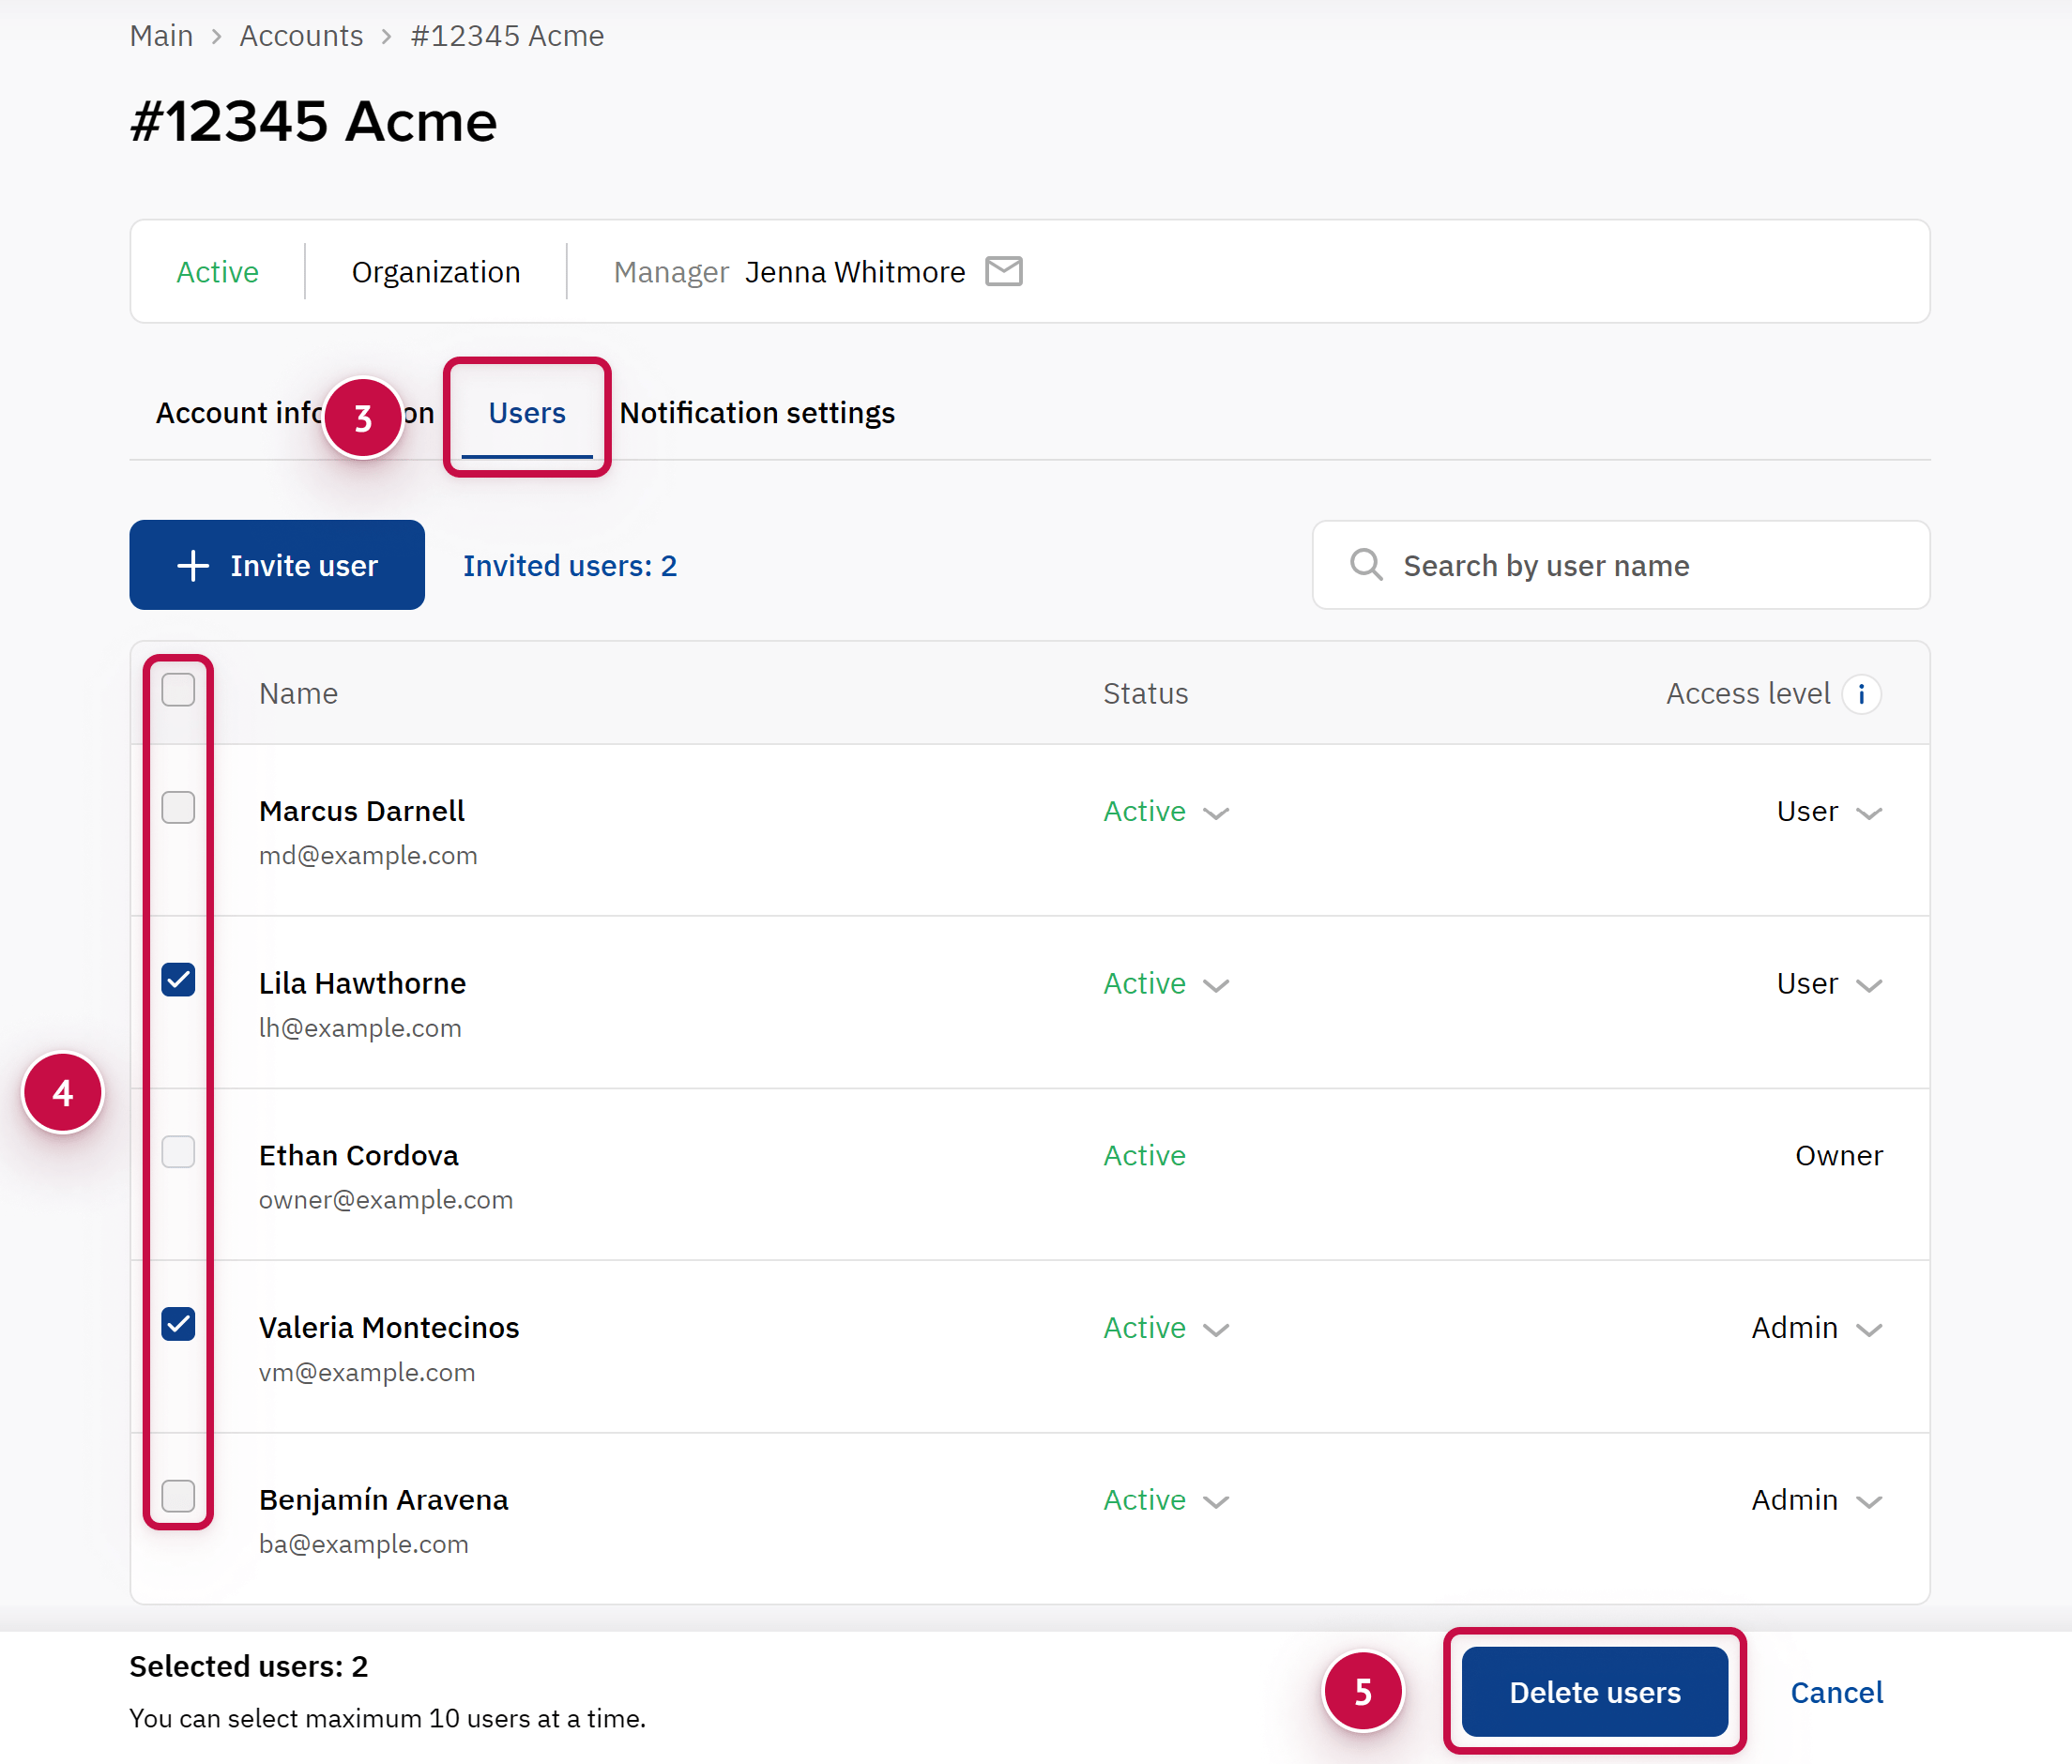Click breadcrumb arrow after Main
2072x1764 pixels.
coord(216,37)
